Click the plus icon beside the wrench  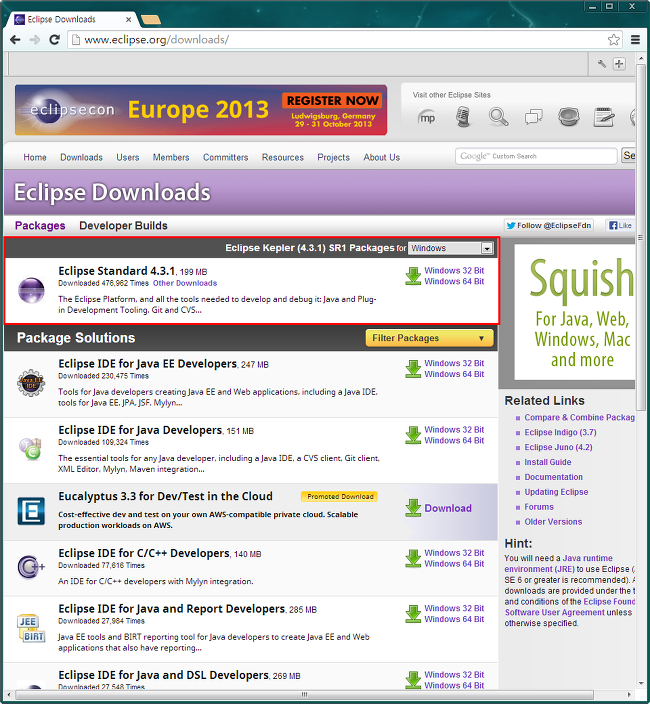[619, 64]
